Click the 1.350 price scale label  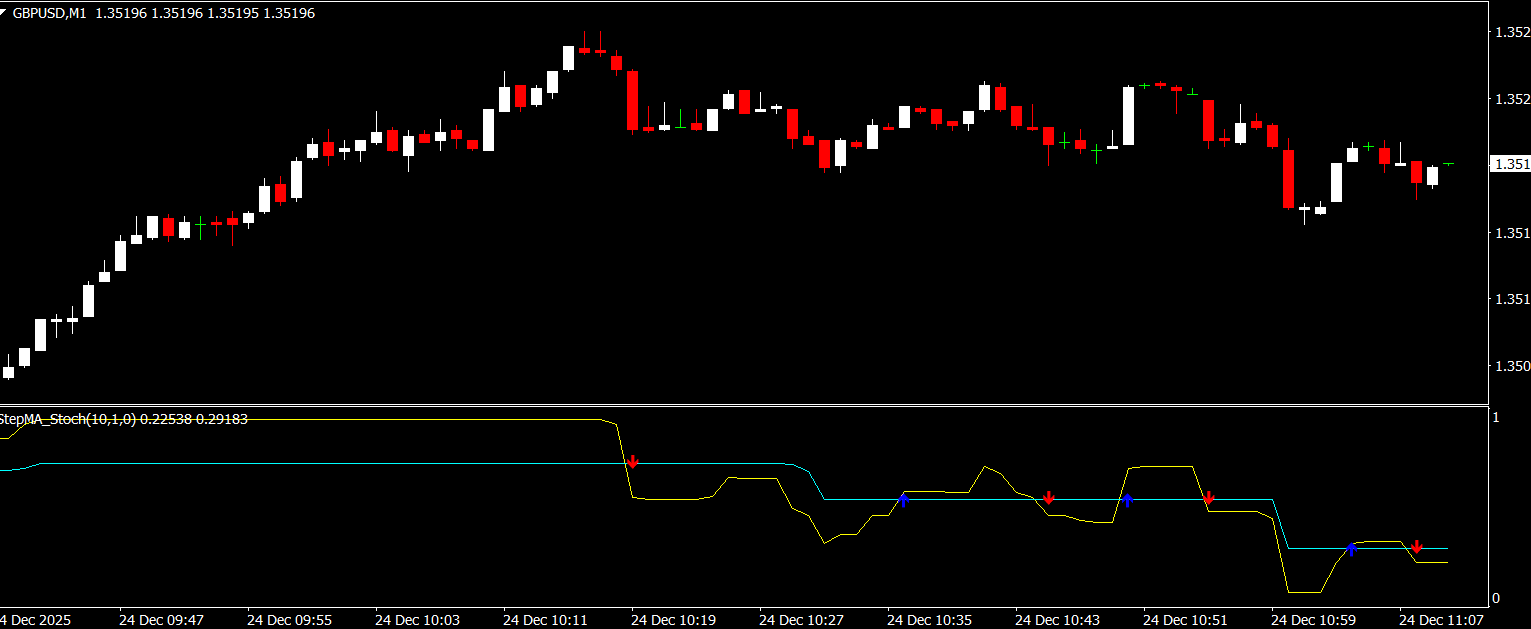coord(1510,367)
